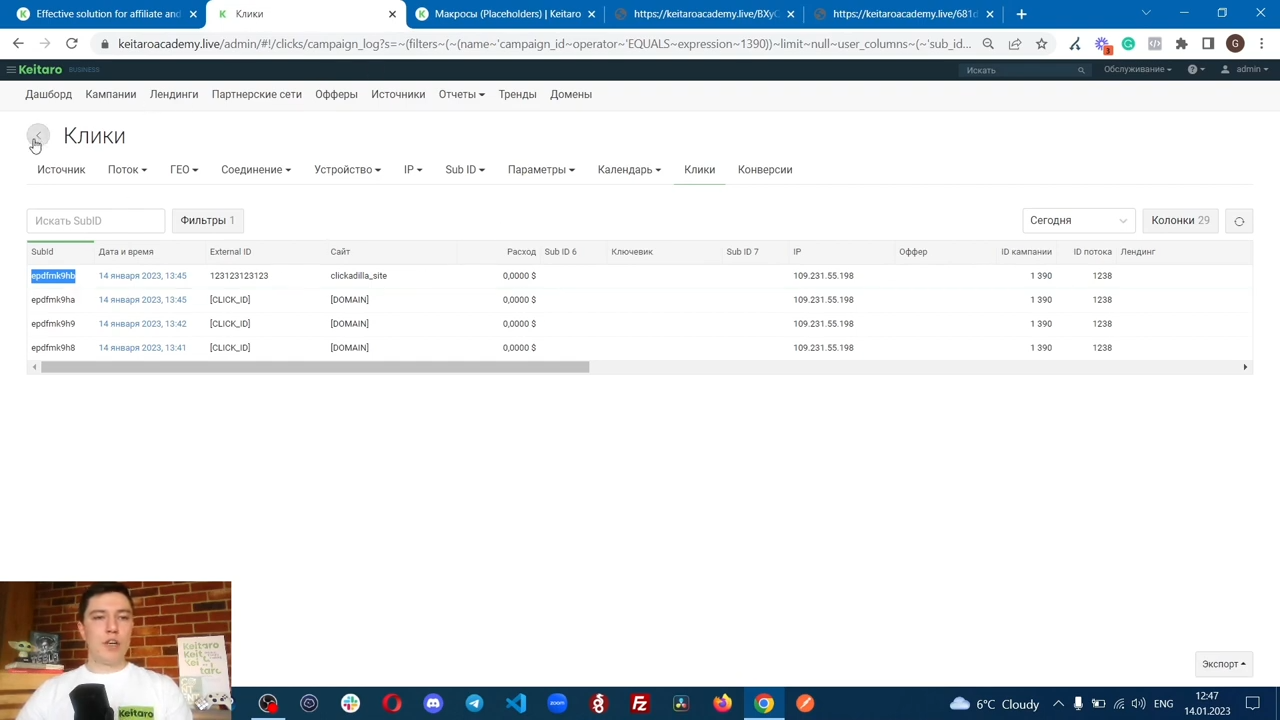Open the Keitaro hamburger menu icon
The image size is (1280, 720).
[10, 70]
